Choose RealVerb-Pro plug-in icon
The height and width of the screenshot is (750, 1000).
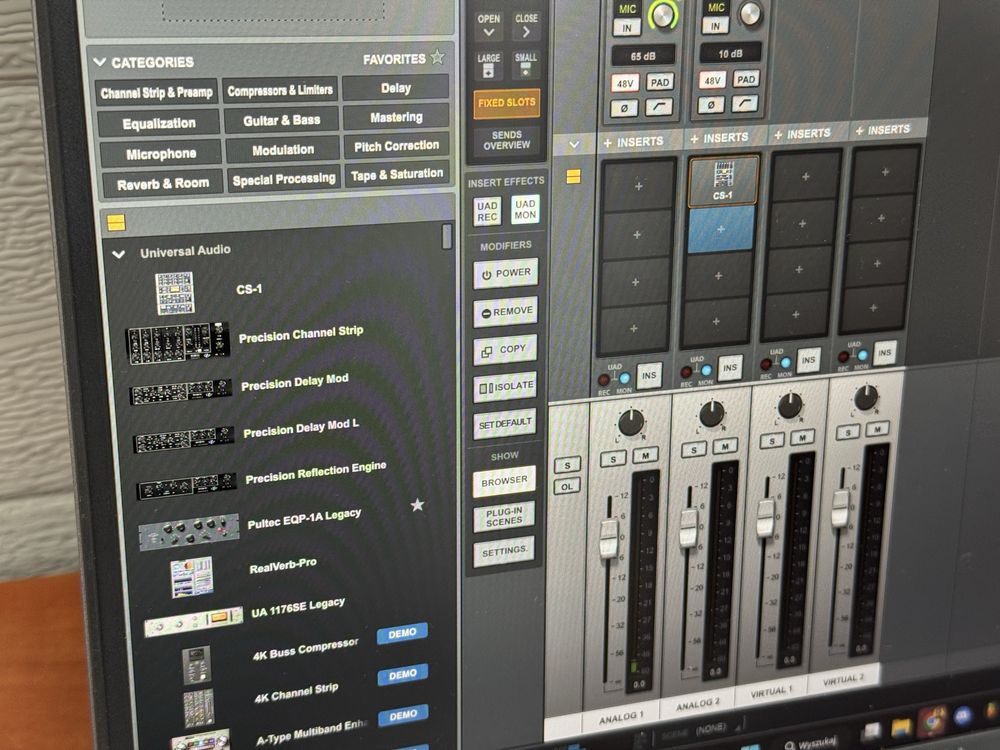coord(191,577)
